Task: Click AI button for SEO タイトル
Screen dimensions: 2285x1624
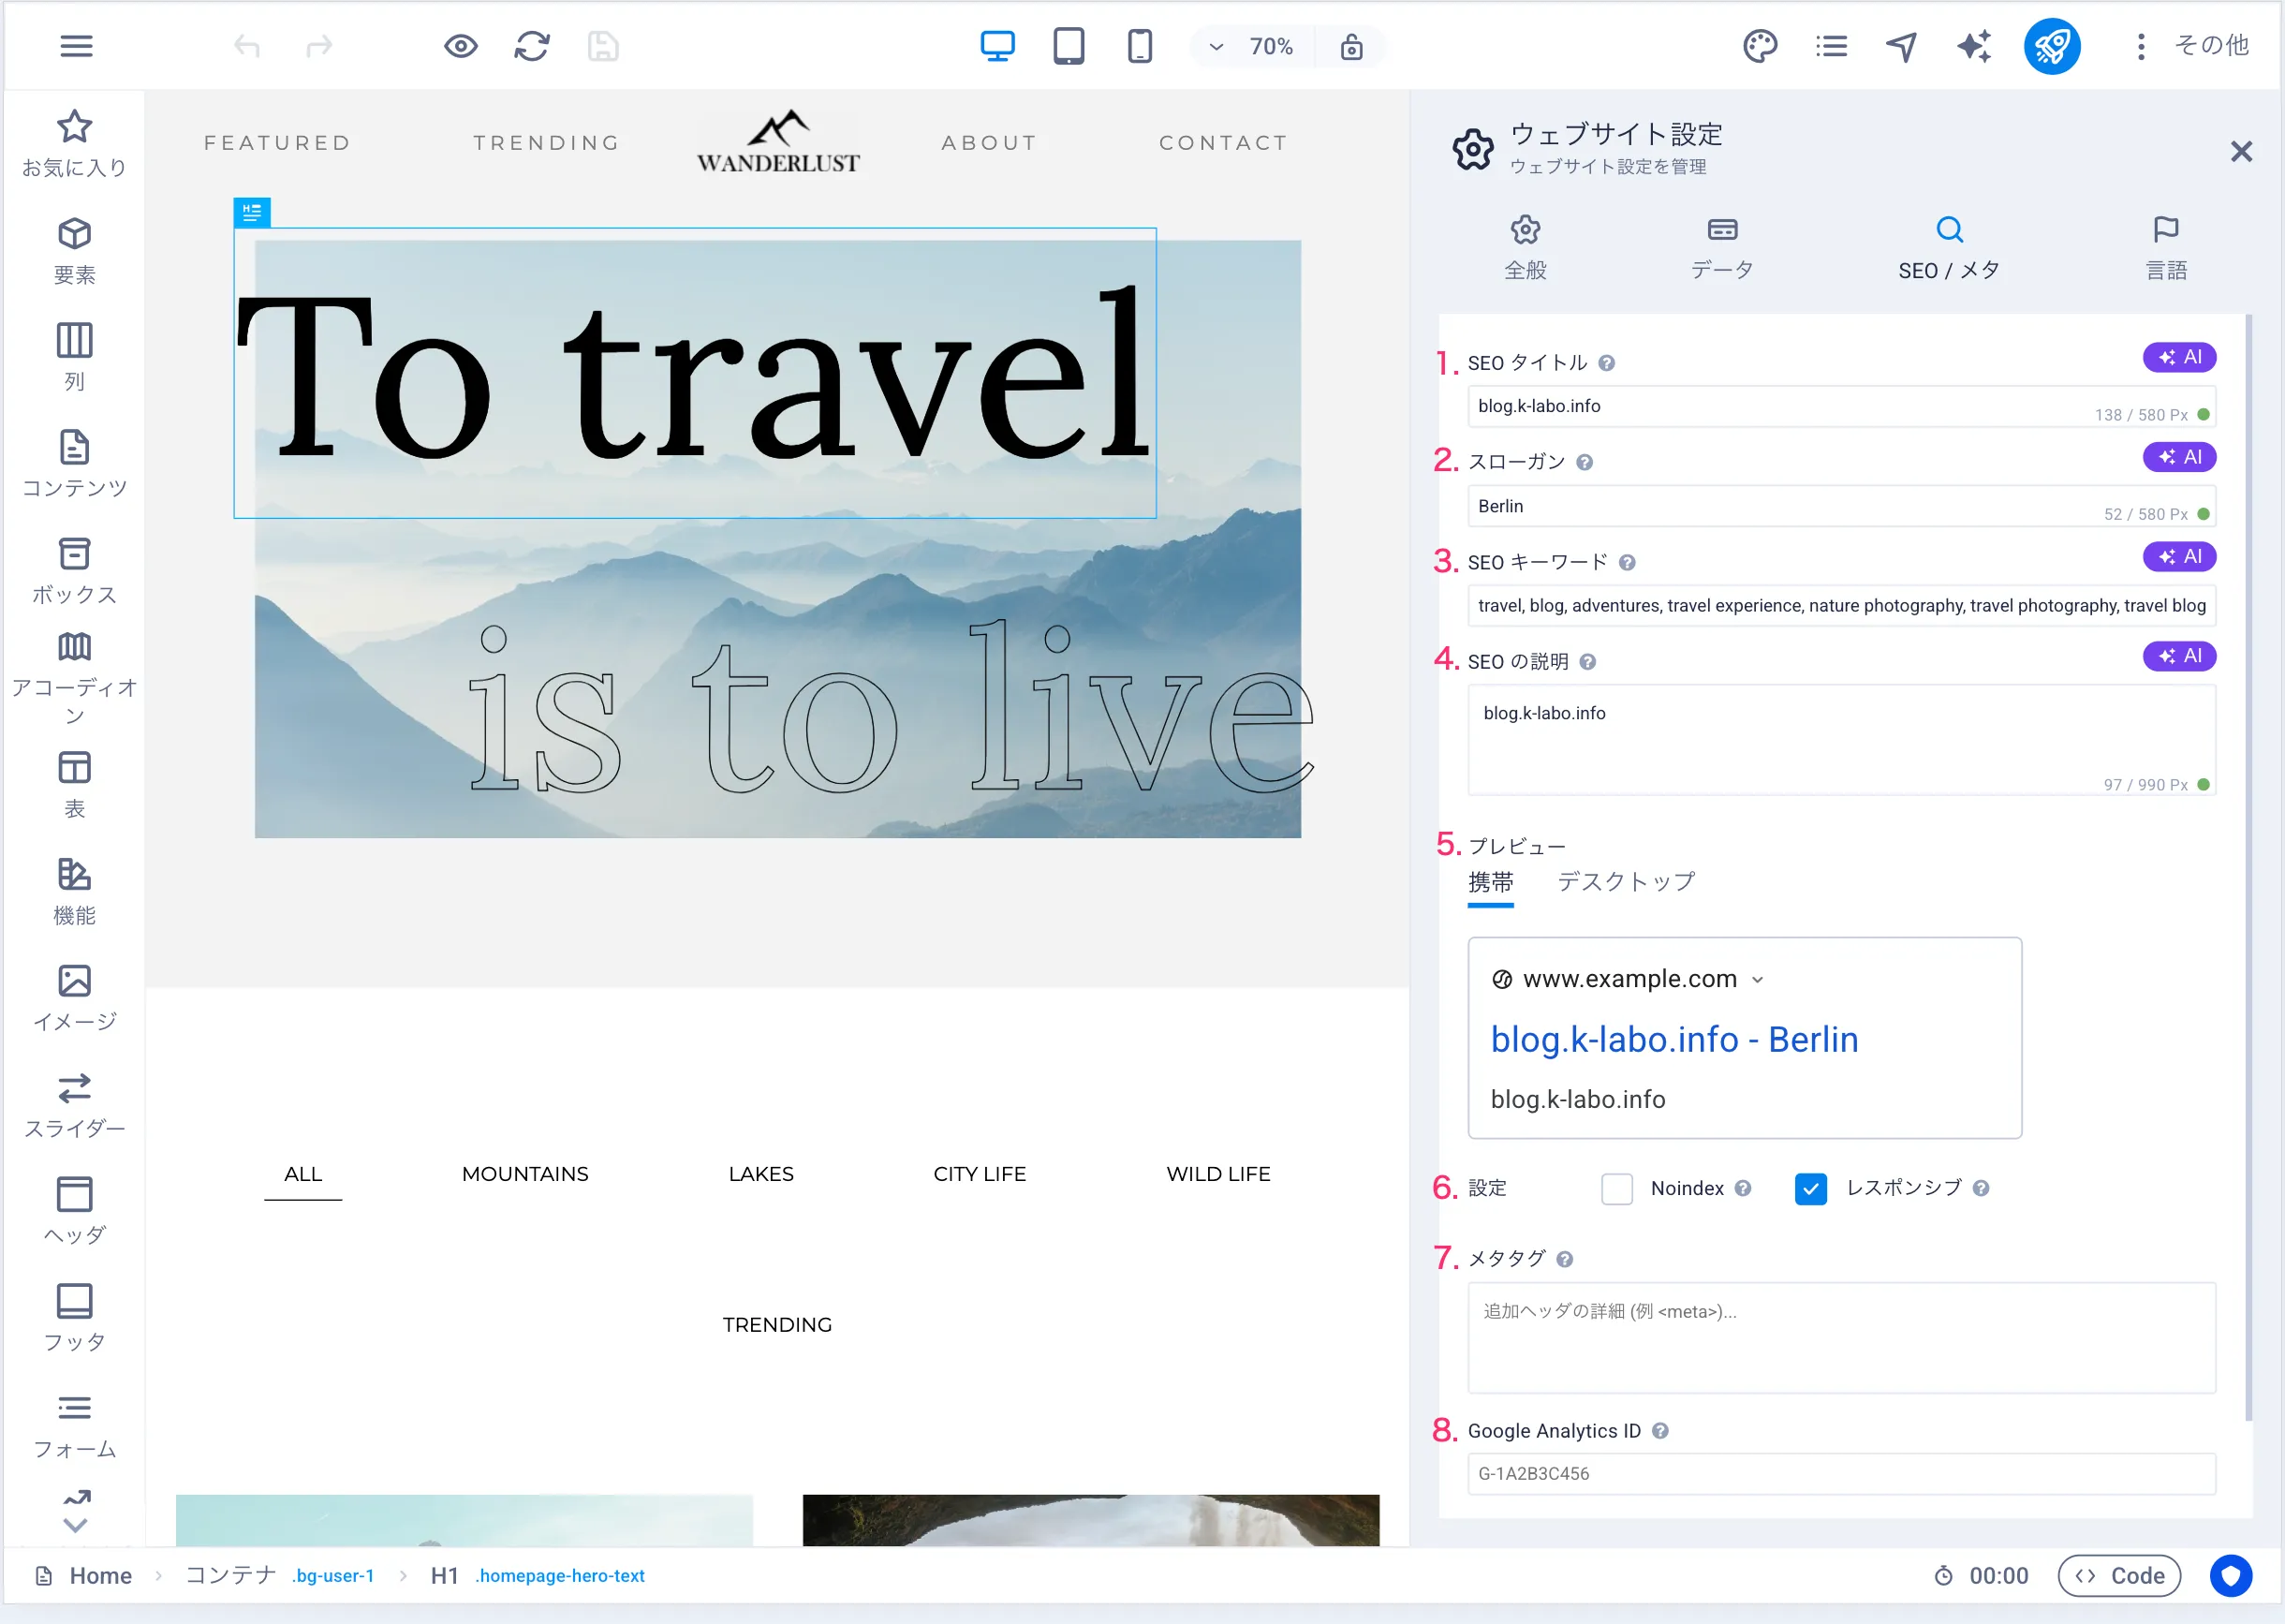Action: tap(2179, 357)
